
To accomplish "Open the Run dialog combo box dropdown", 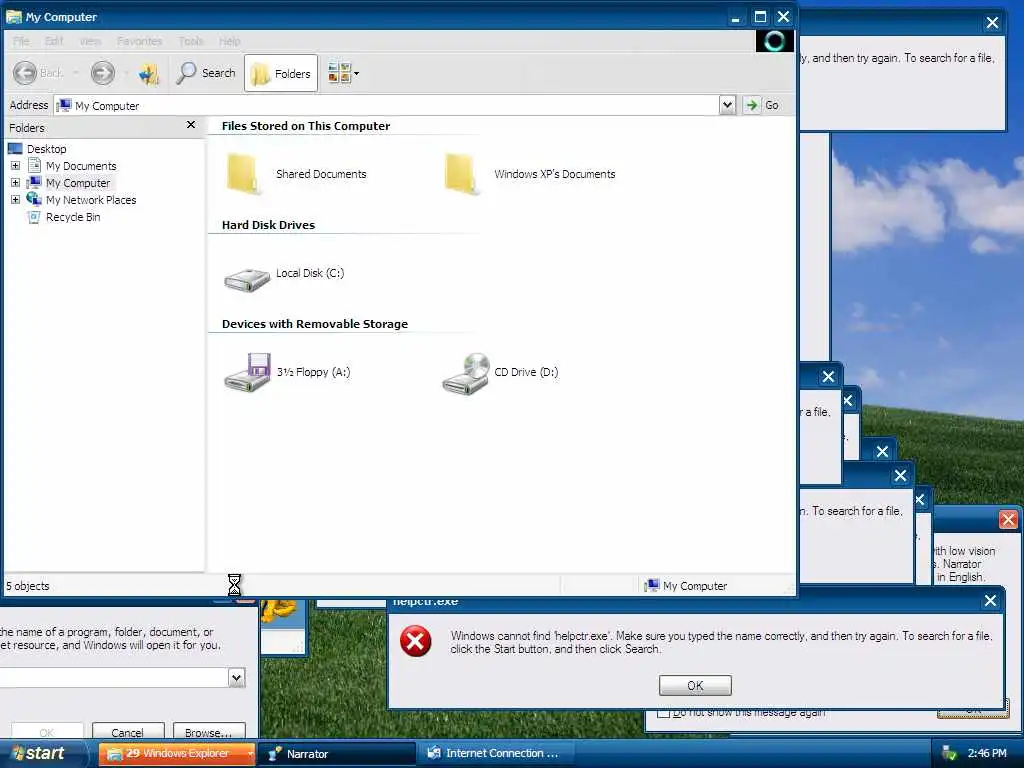I will tap(236, 678).
